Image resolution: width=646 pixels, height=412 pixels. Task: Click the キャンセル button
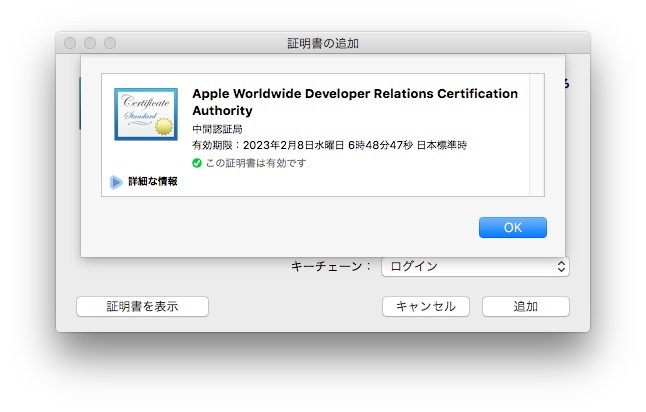(x=426, y=307)
